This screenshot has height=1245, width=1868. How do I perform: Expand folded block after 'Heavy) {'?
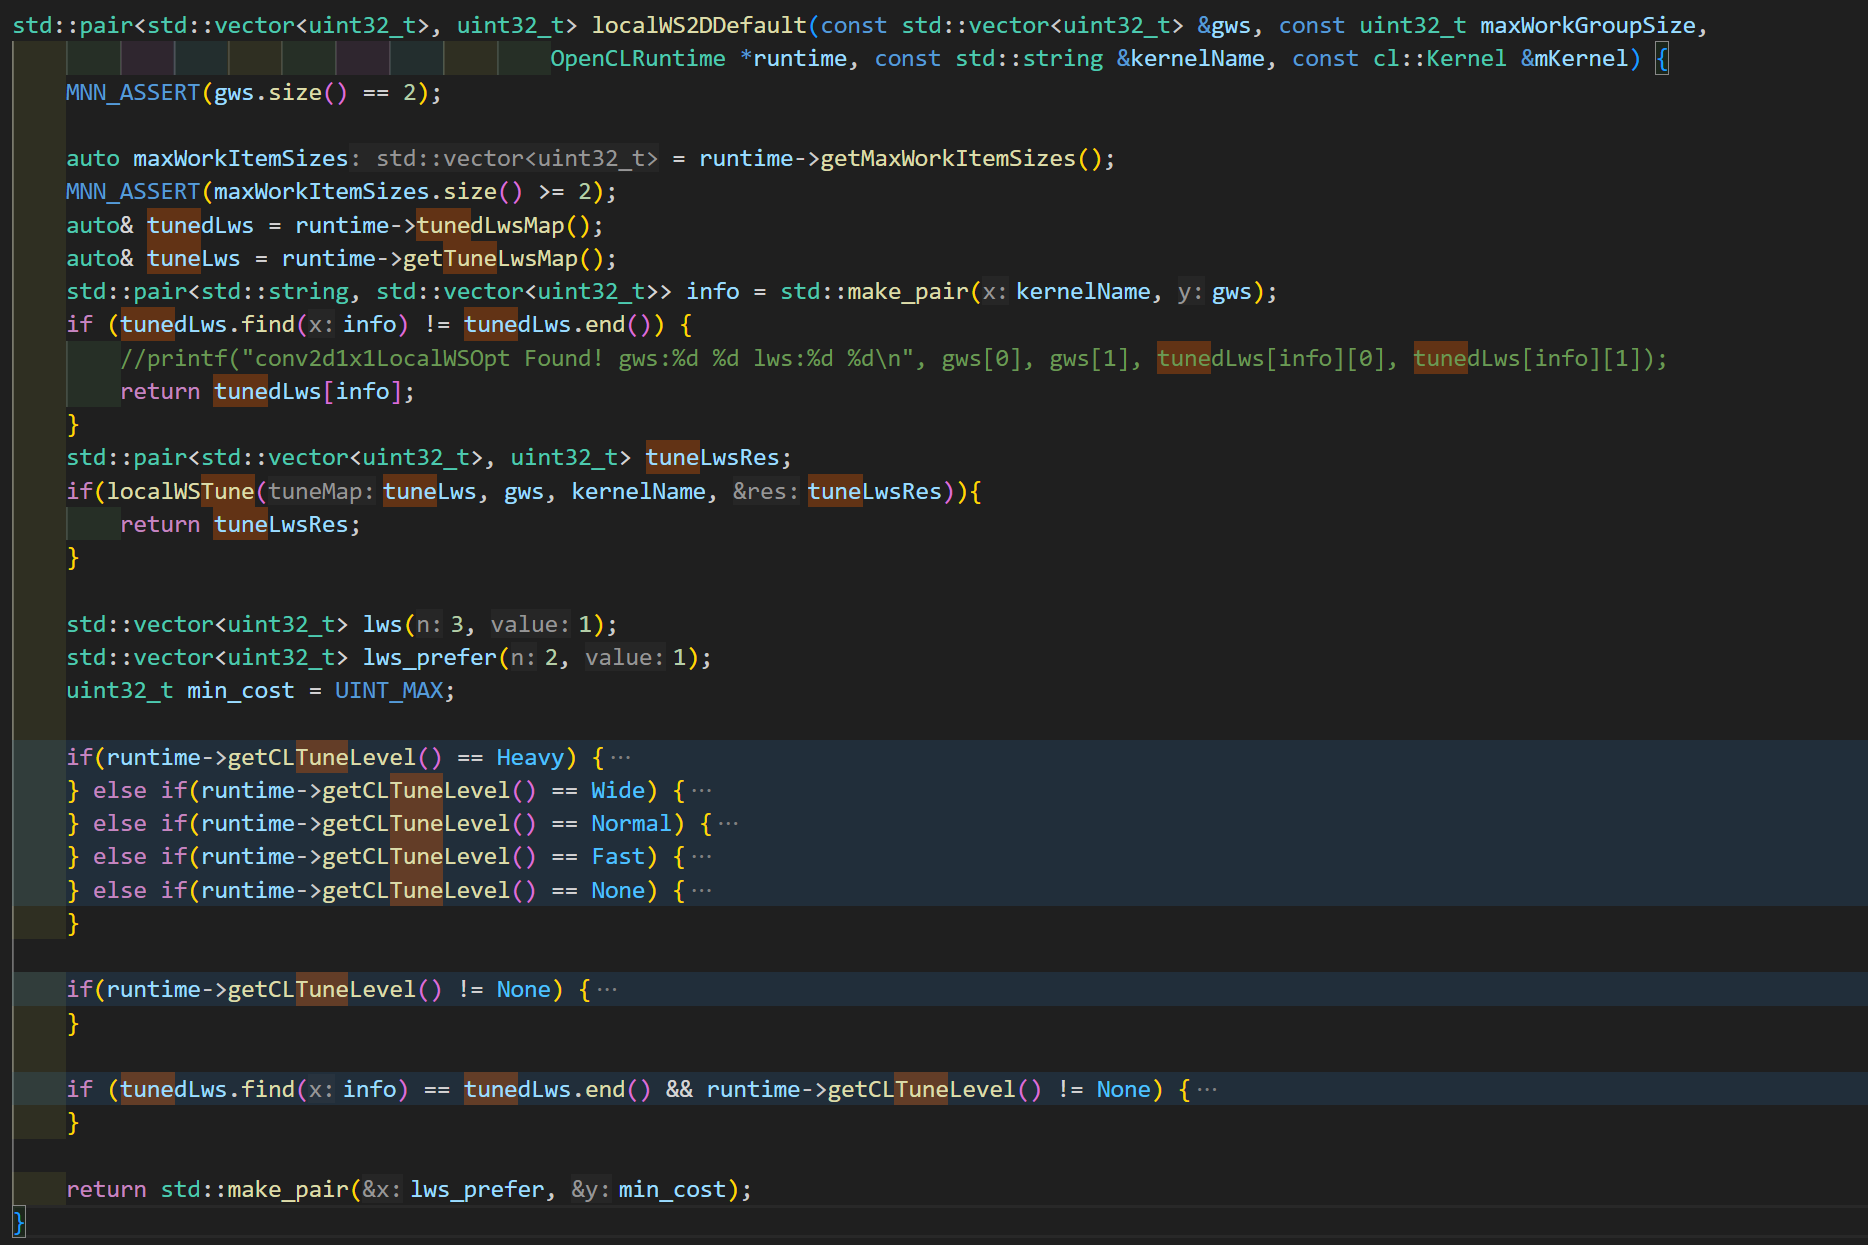click(620, 757)
